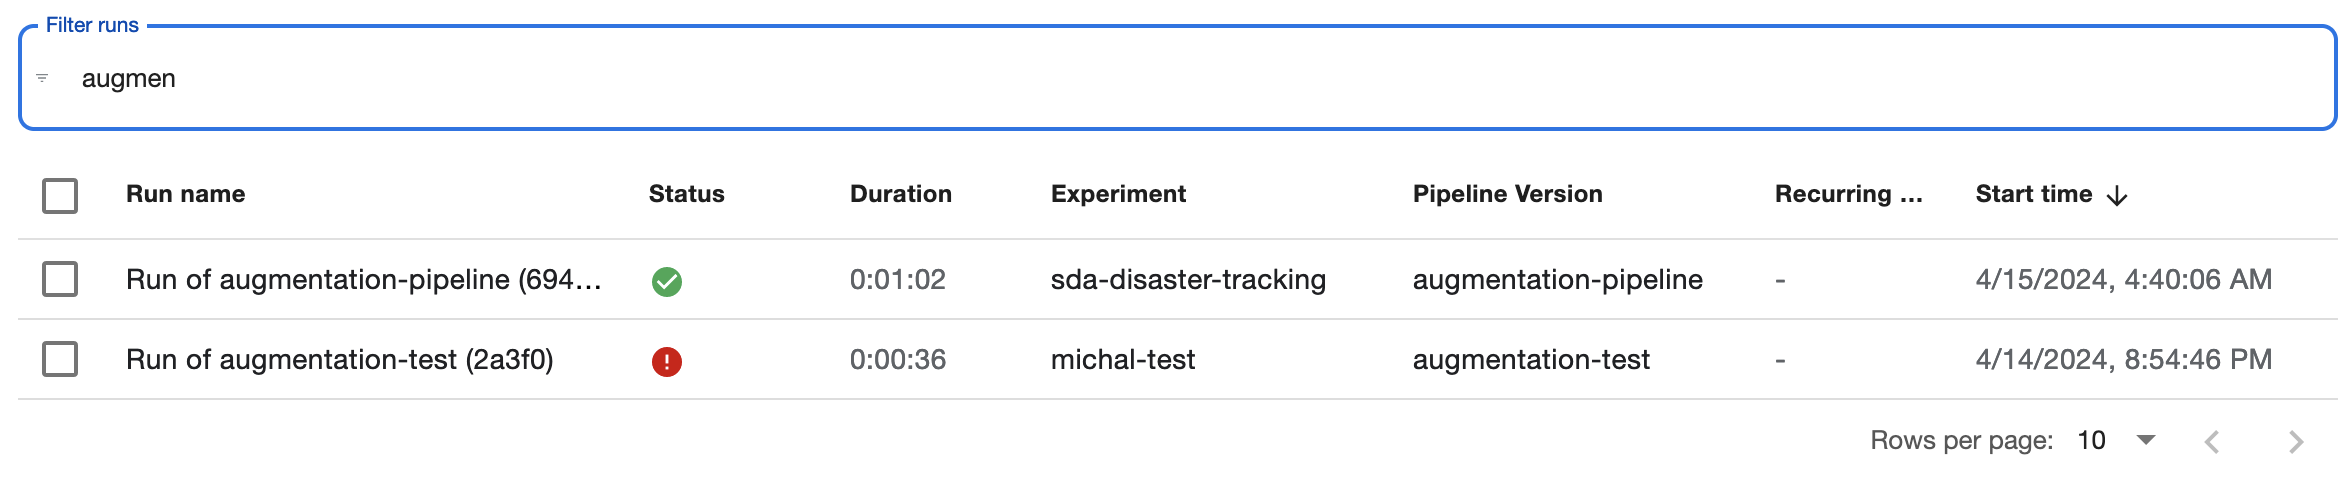Sort by the Start time column
Screen dimensions: 2348x478
2034,194
